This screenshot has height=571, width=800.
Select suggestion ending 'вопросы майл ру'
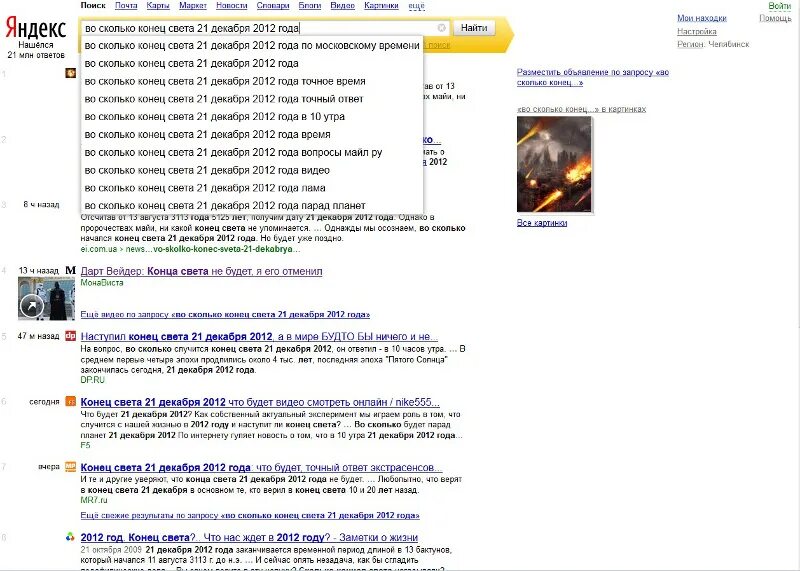click(252, 153)
